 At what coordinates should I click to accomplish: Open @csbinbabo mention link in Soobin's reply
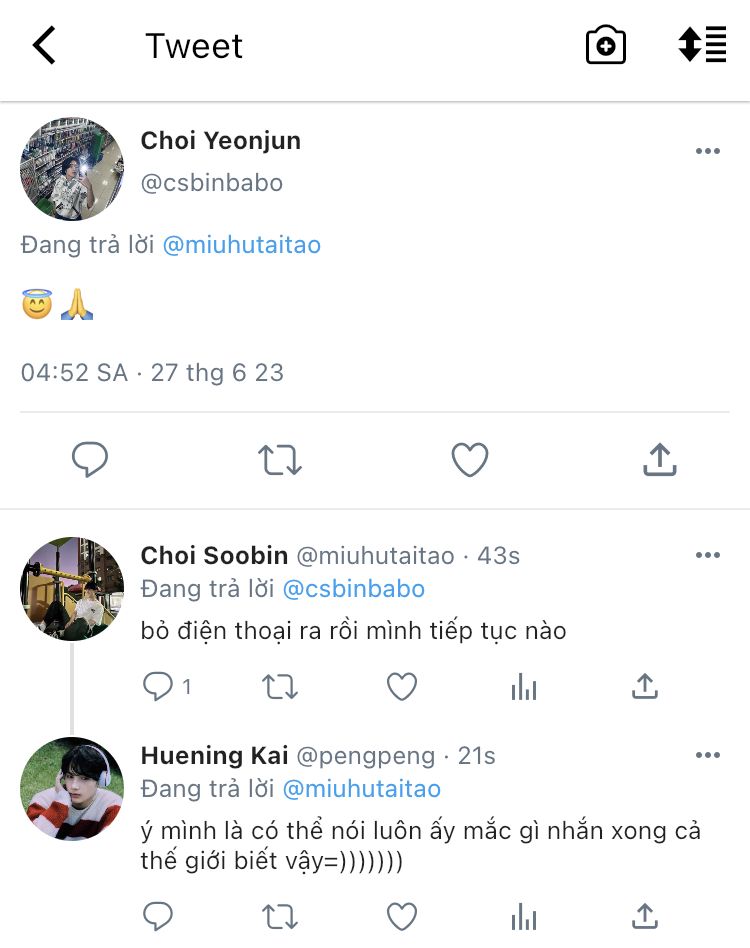tap(354, 589)
